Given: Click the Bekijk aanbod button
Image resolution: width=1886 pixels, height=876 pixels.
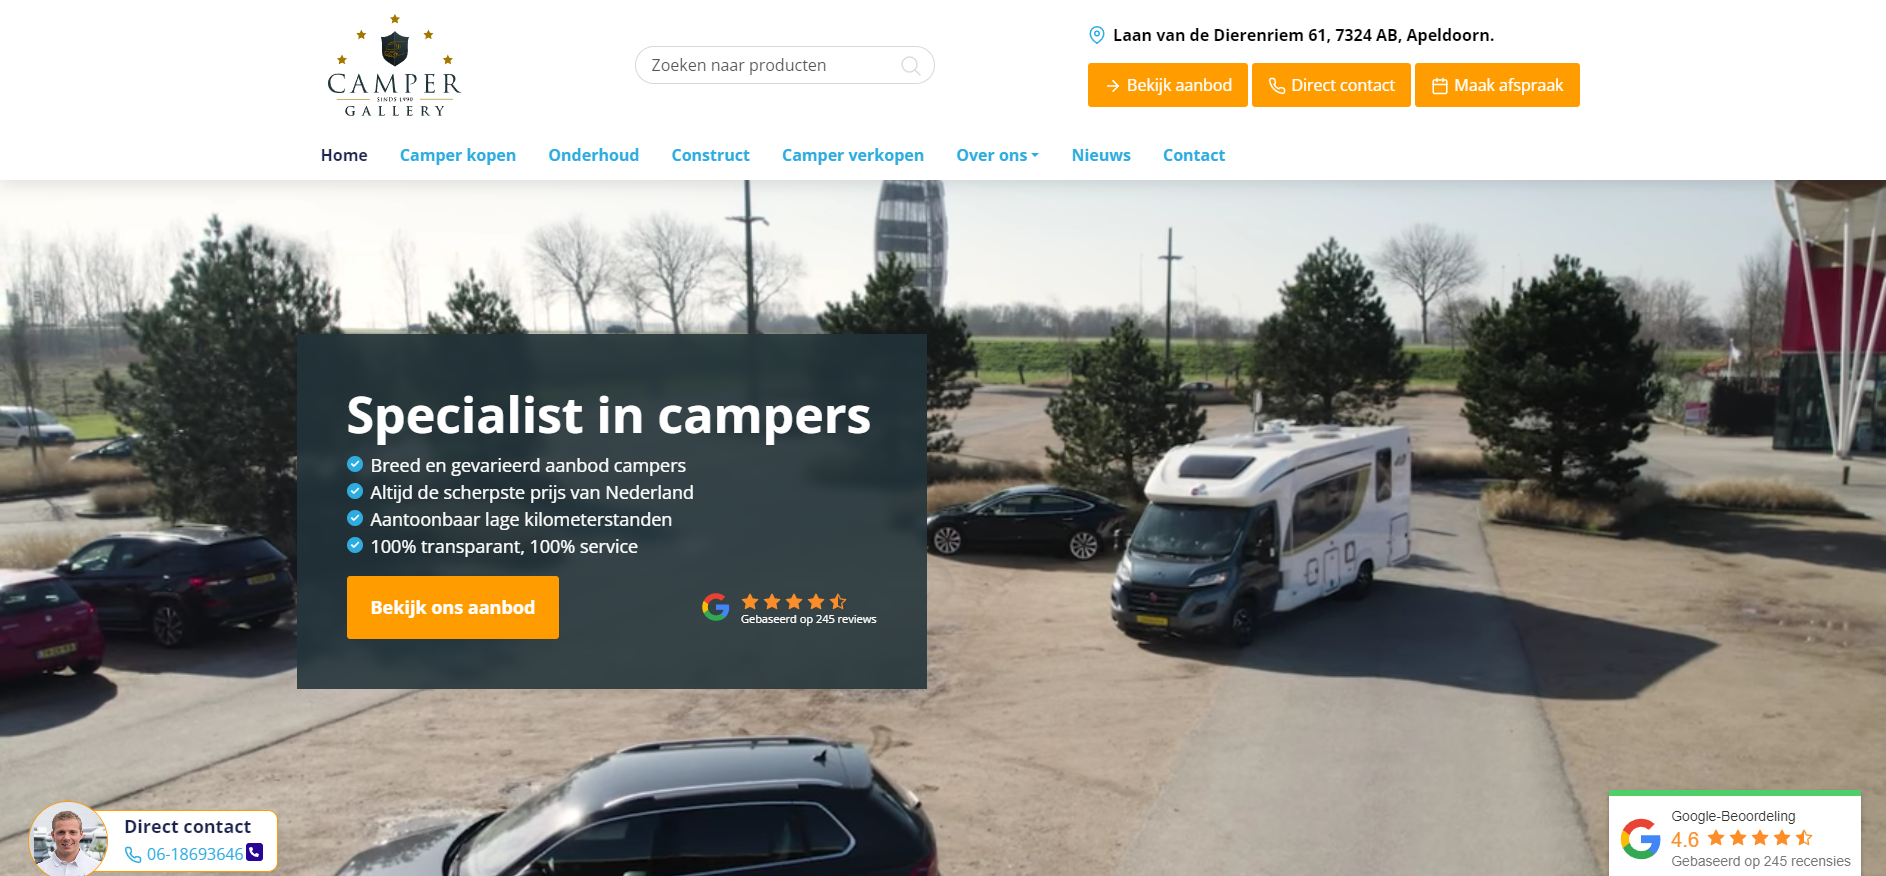Looking at the screenshot, I should coord(1168,85).
